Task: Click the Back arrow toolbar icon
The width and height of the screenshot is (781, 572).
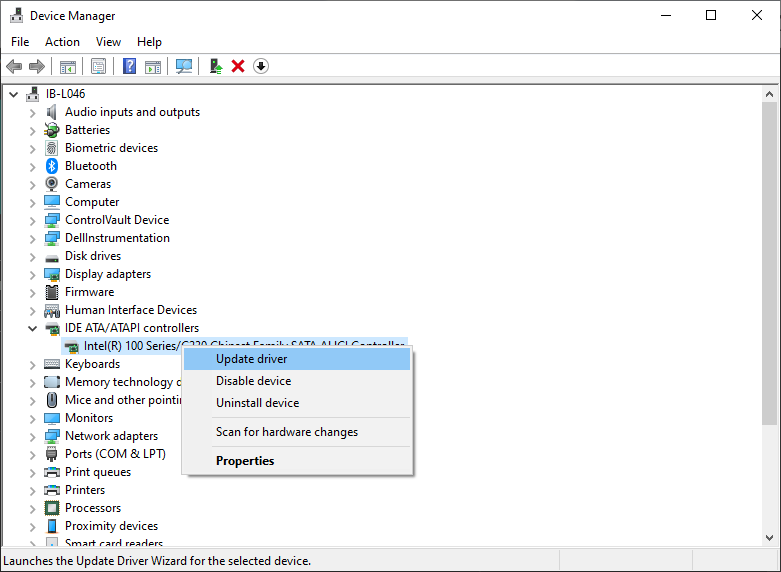Action: pos(14,66)
